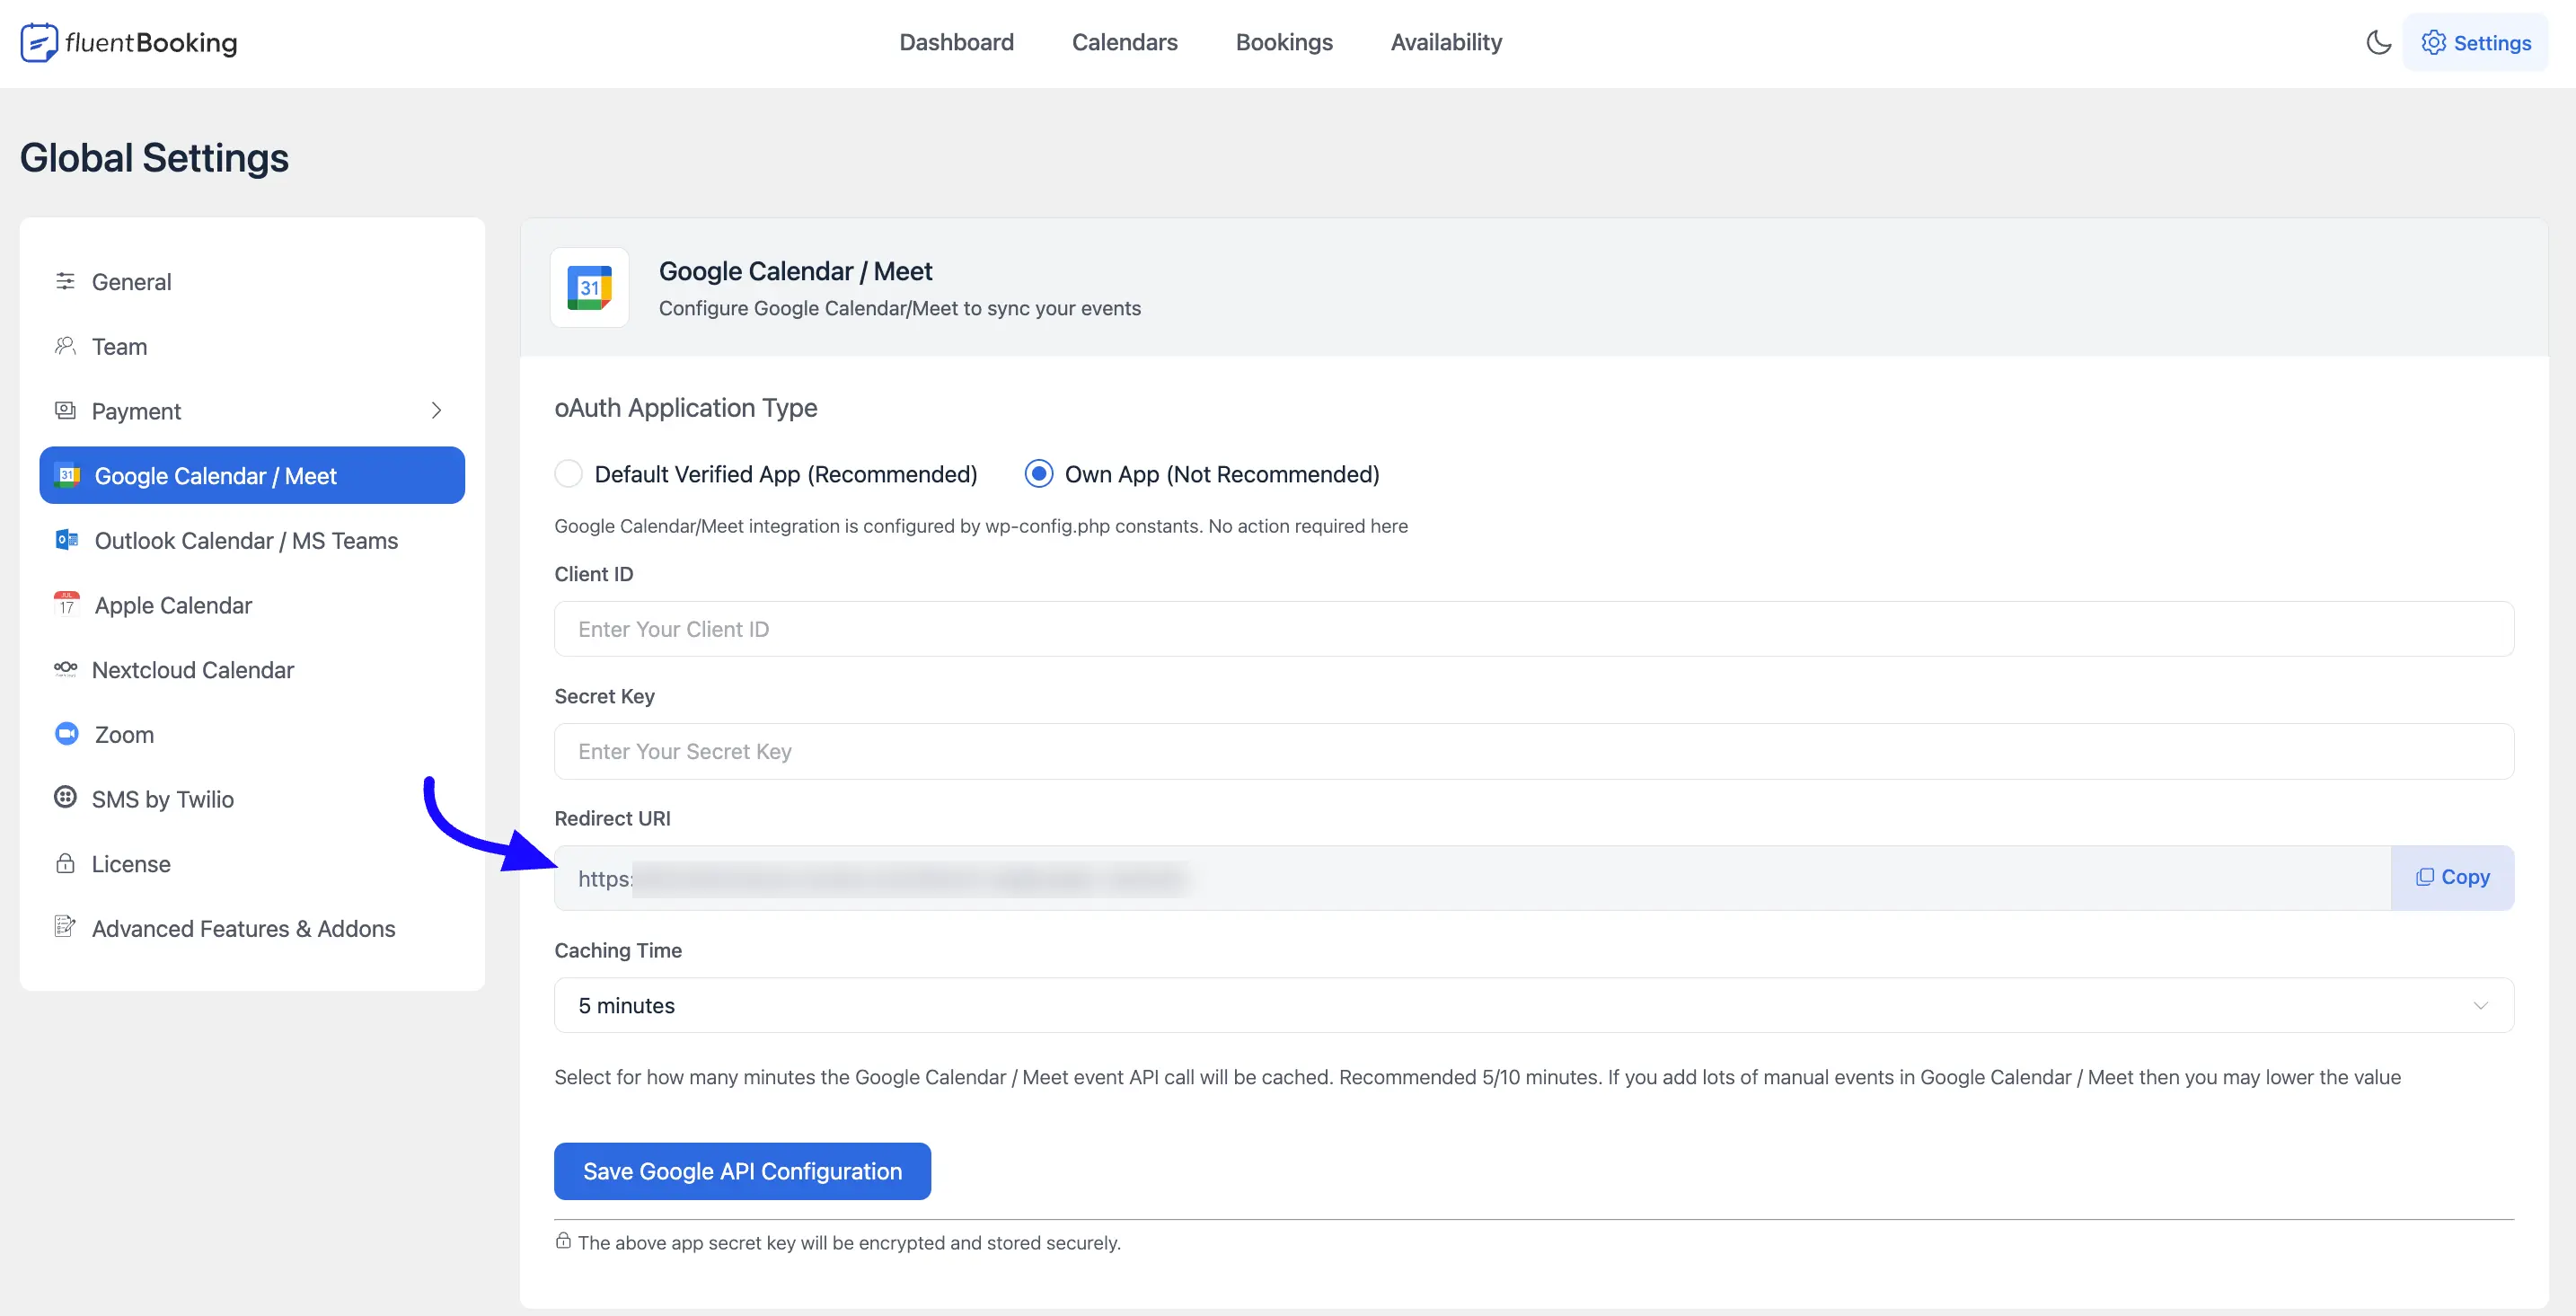The height and width of the screenshot is (1316, 2576).
Task: Click the Caching Time dropdown arrow
Action: coord(2480,1005)
